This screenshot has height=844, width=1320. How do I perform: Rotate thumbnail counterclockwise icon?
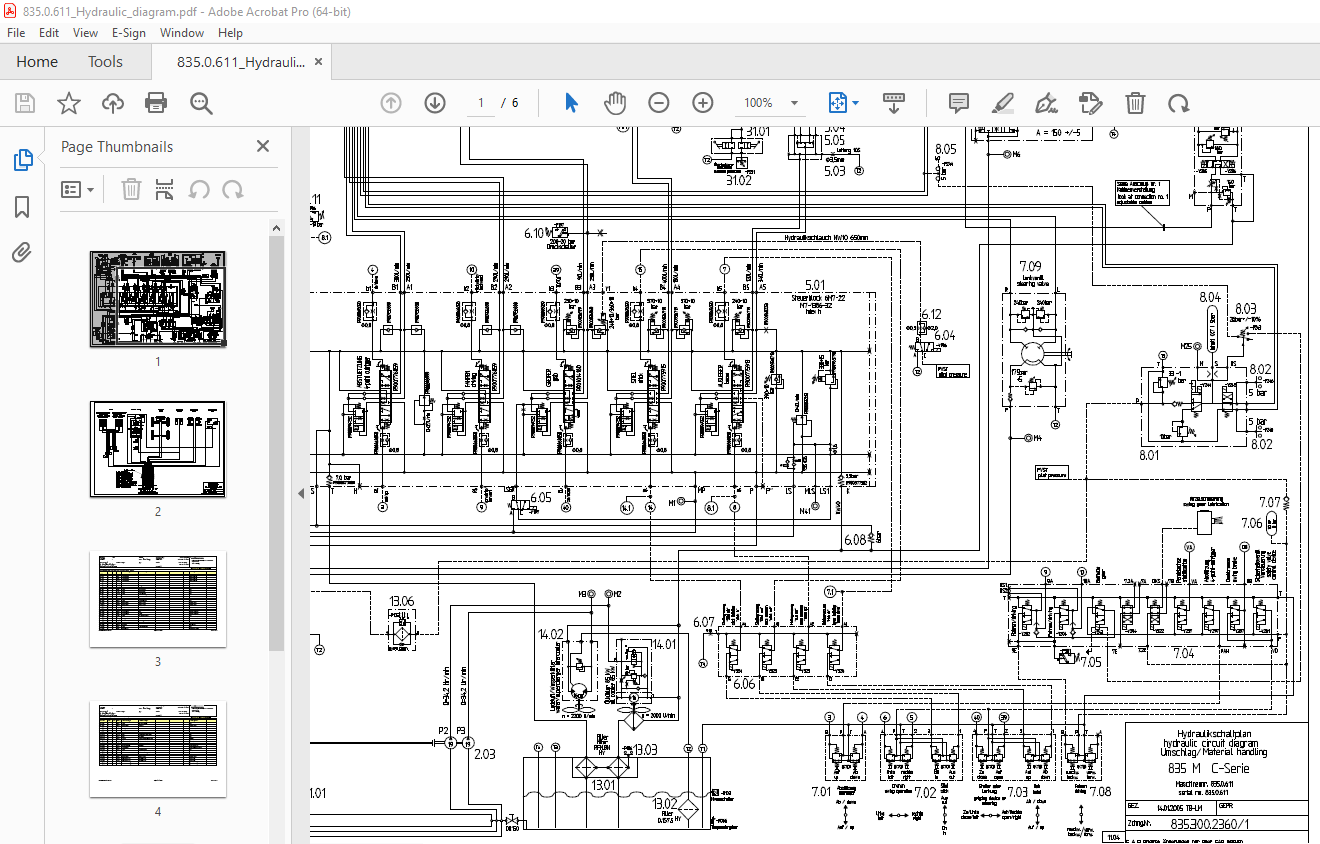tap(199, 189)
